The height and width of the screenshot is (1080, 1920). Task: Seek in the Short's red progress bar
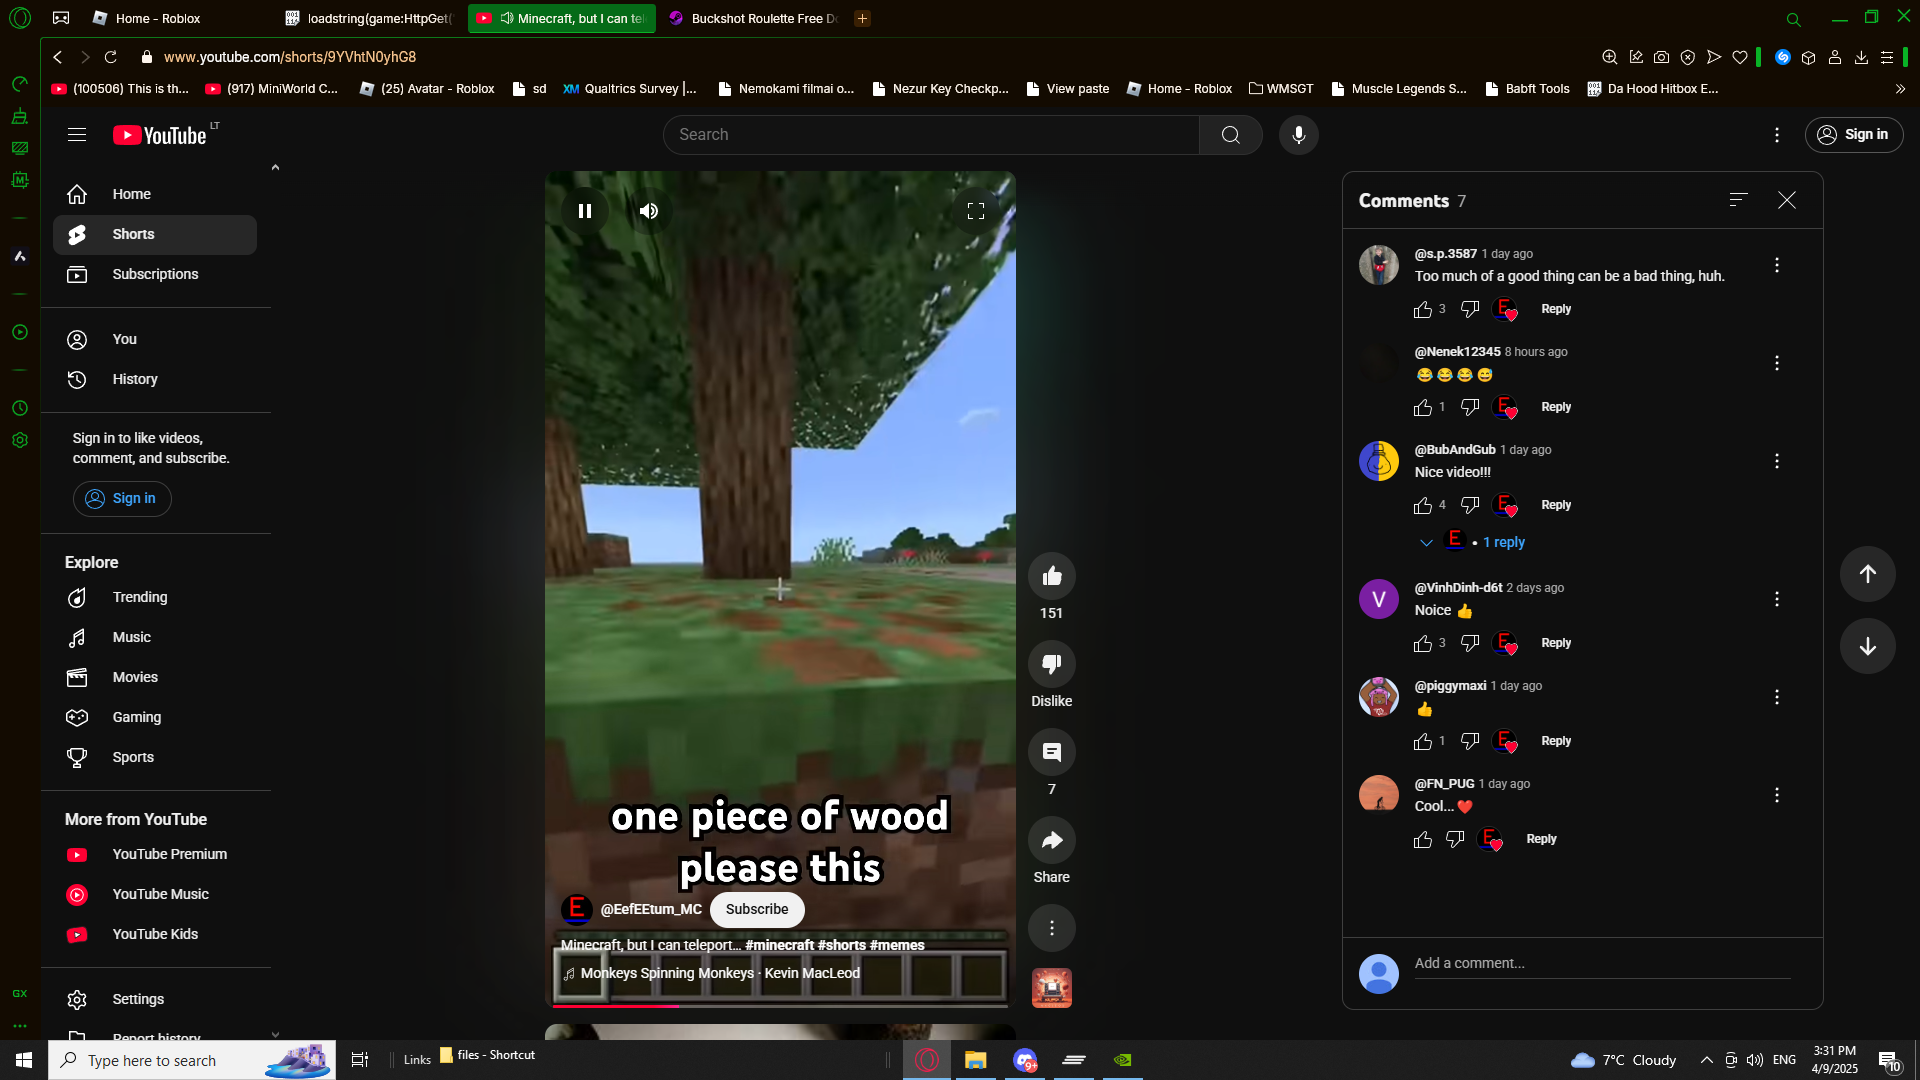780,1005
